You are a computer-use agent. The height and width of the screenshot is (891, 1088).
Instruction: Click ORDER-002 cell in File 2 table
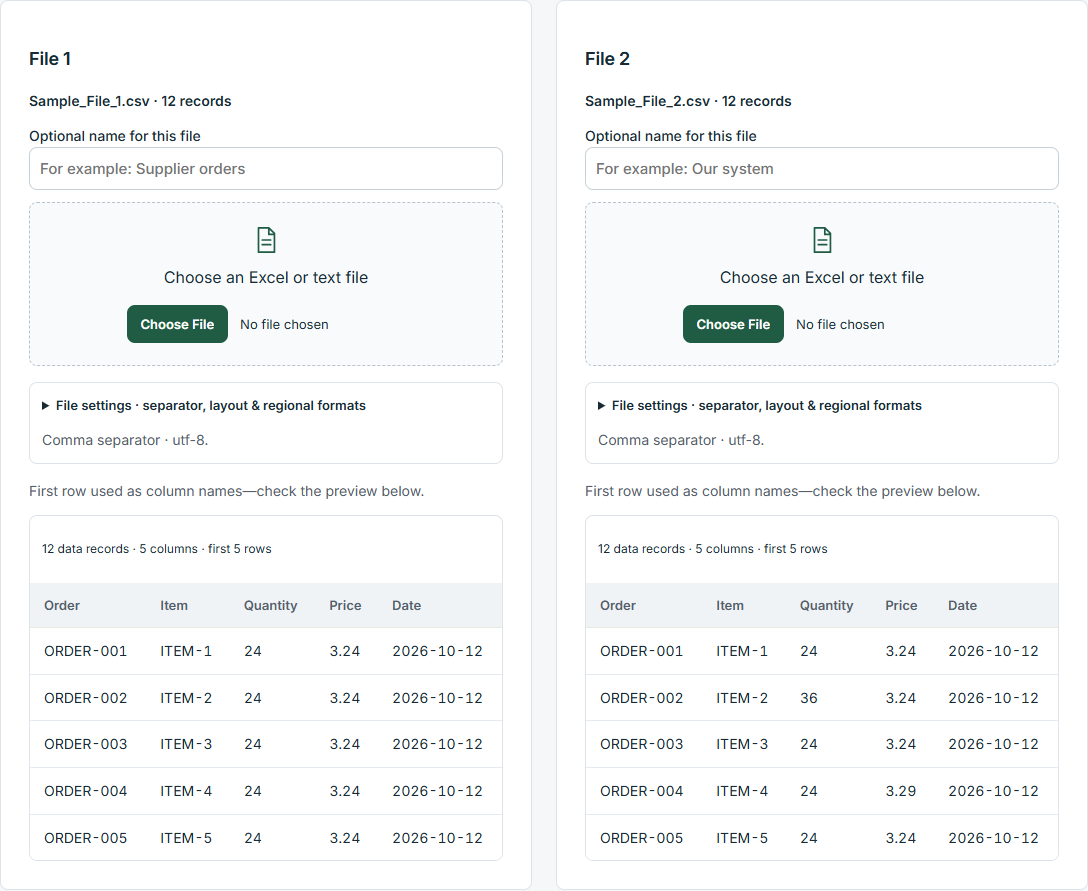[x=641, y=698]
